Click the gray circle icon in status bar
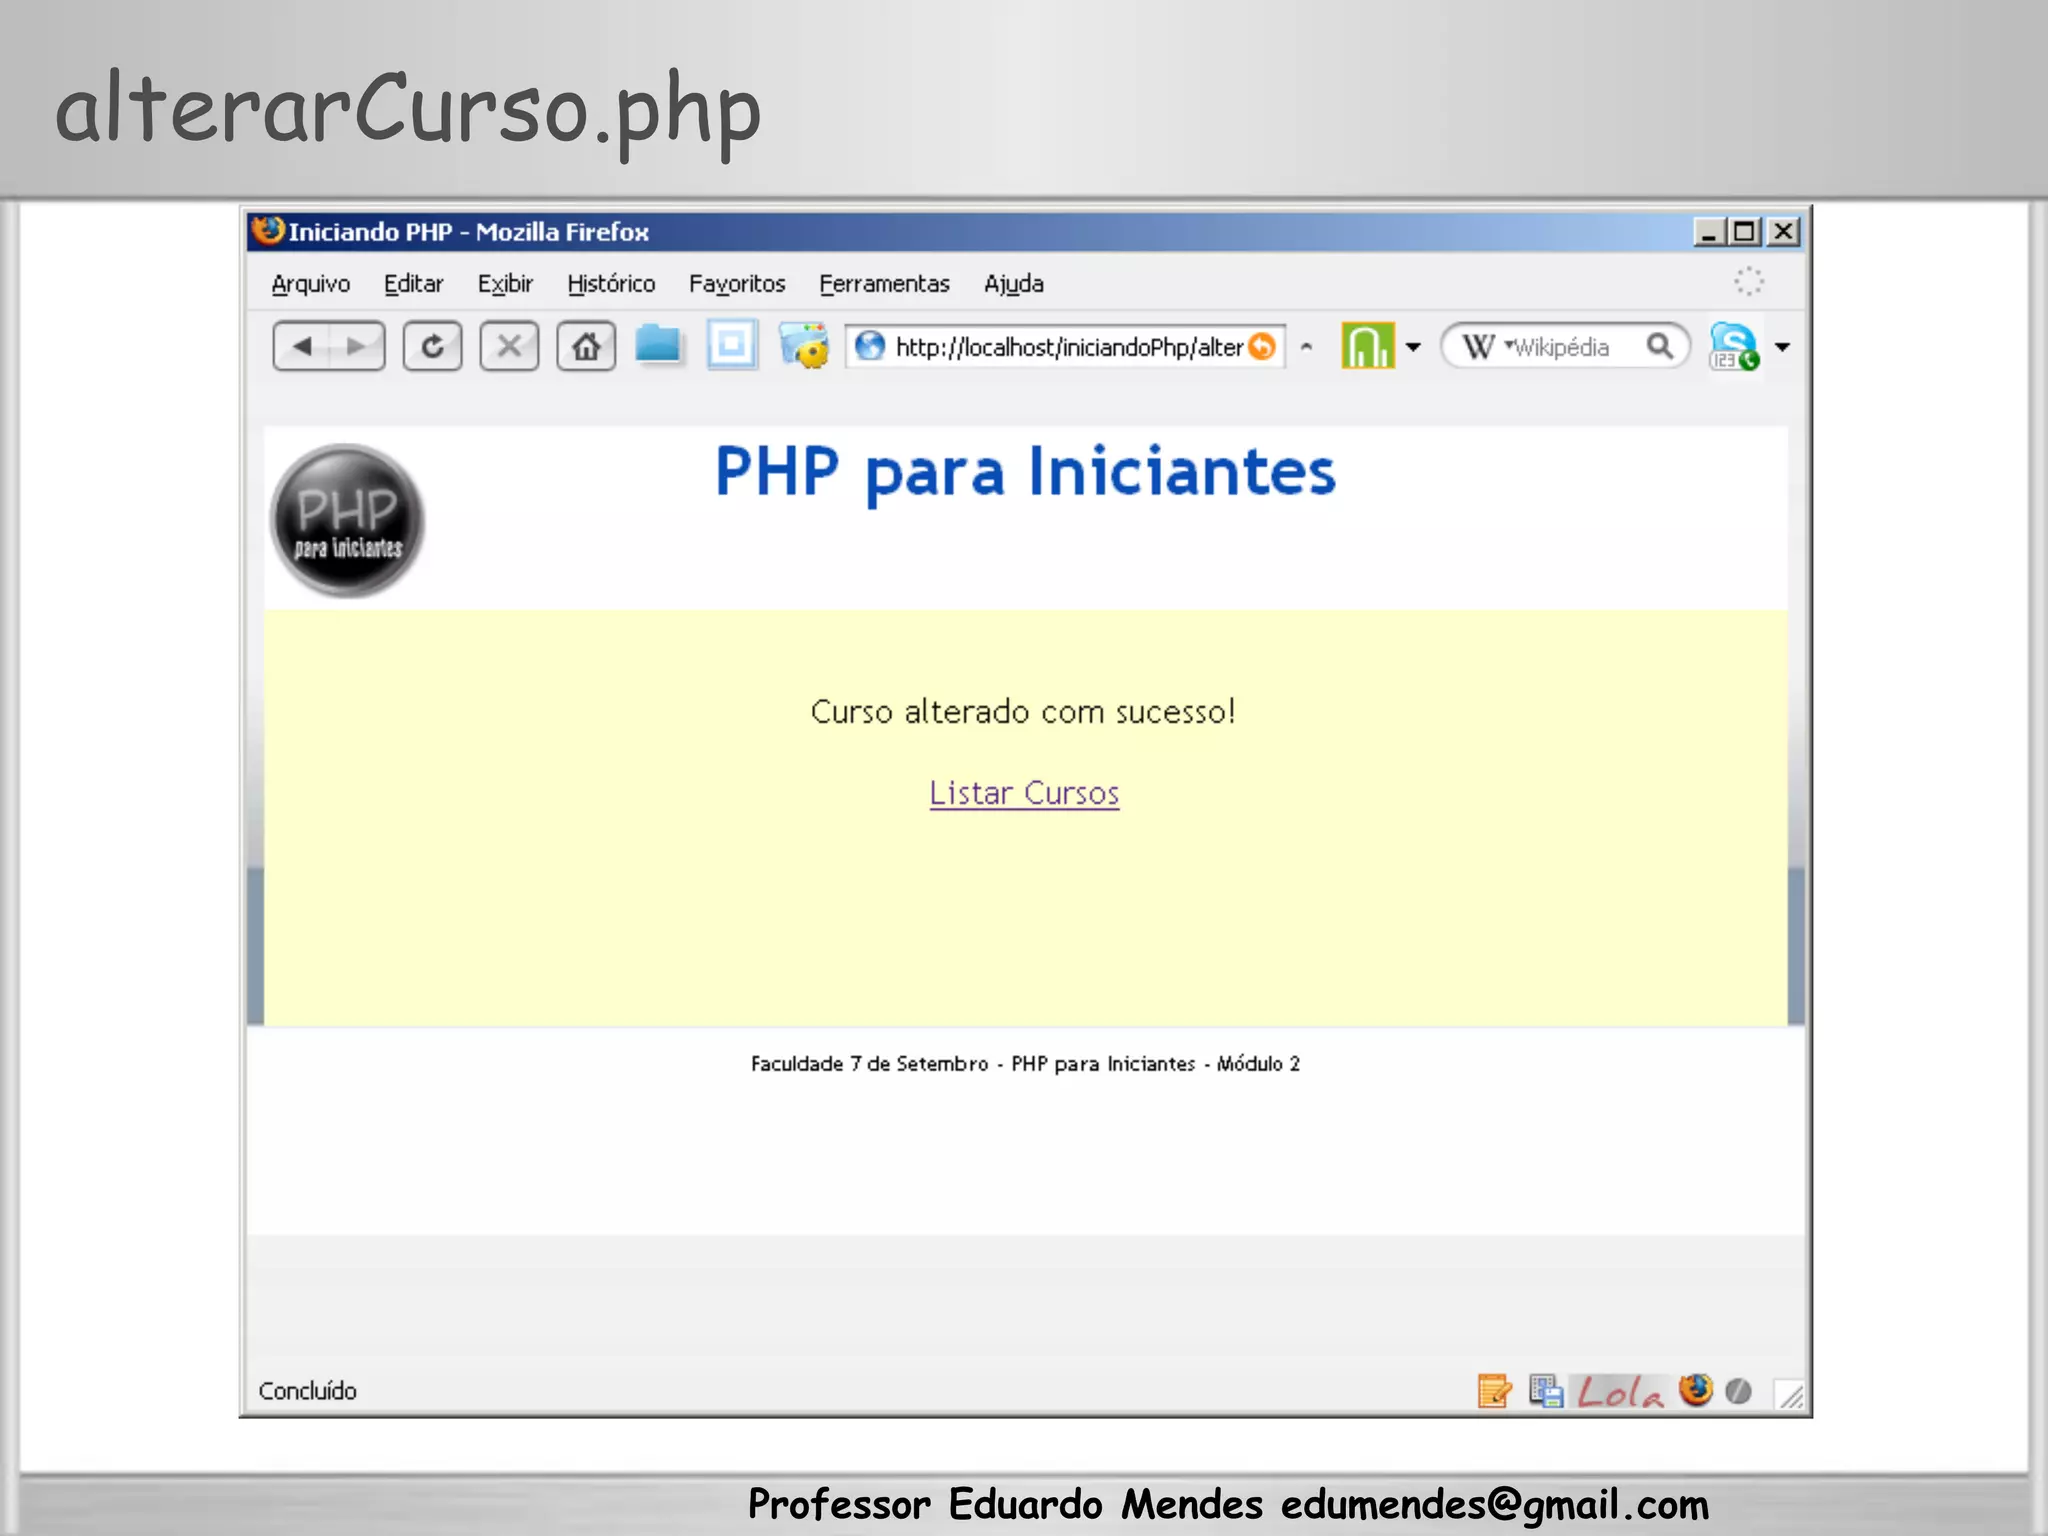This screenshot has height=1536, width=2048. pyautogui.click(x=1739, y=1391)
